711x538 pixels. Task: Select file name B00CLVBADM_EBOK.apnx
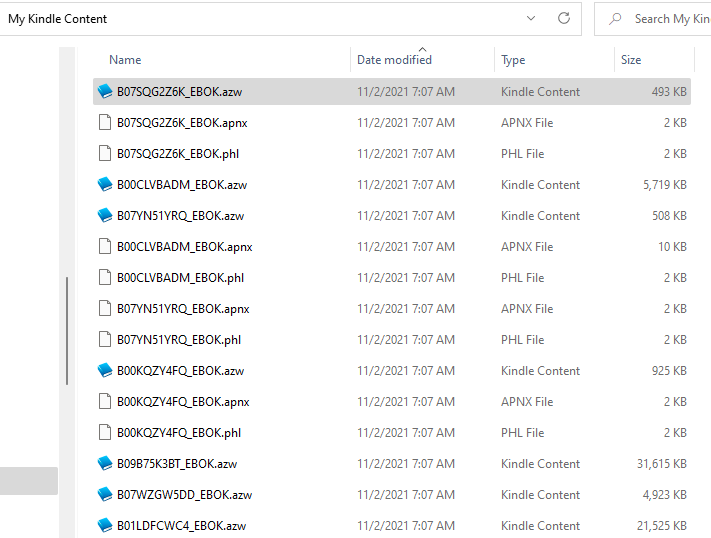coord(185,247)
